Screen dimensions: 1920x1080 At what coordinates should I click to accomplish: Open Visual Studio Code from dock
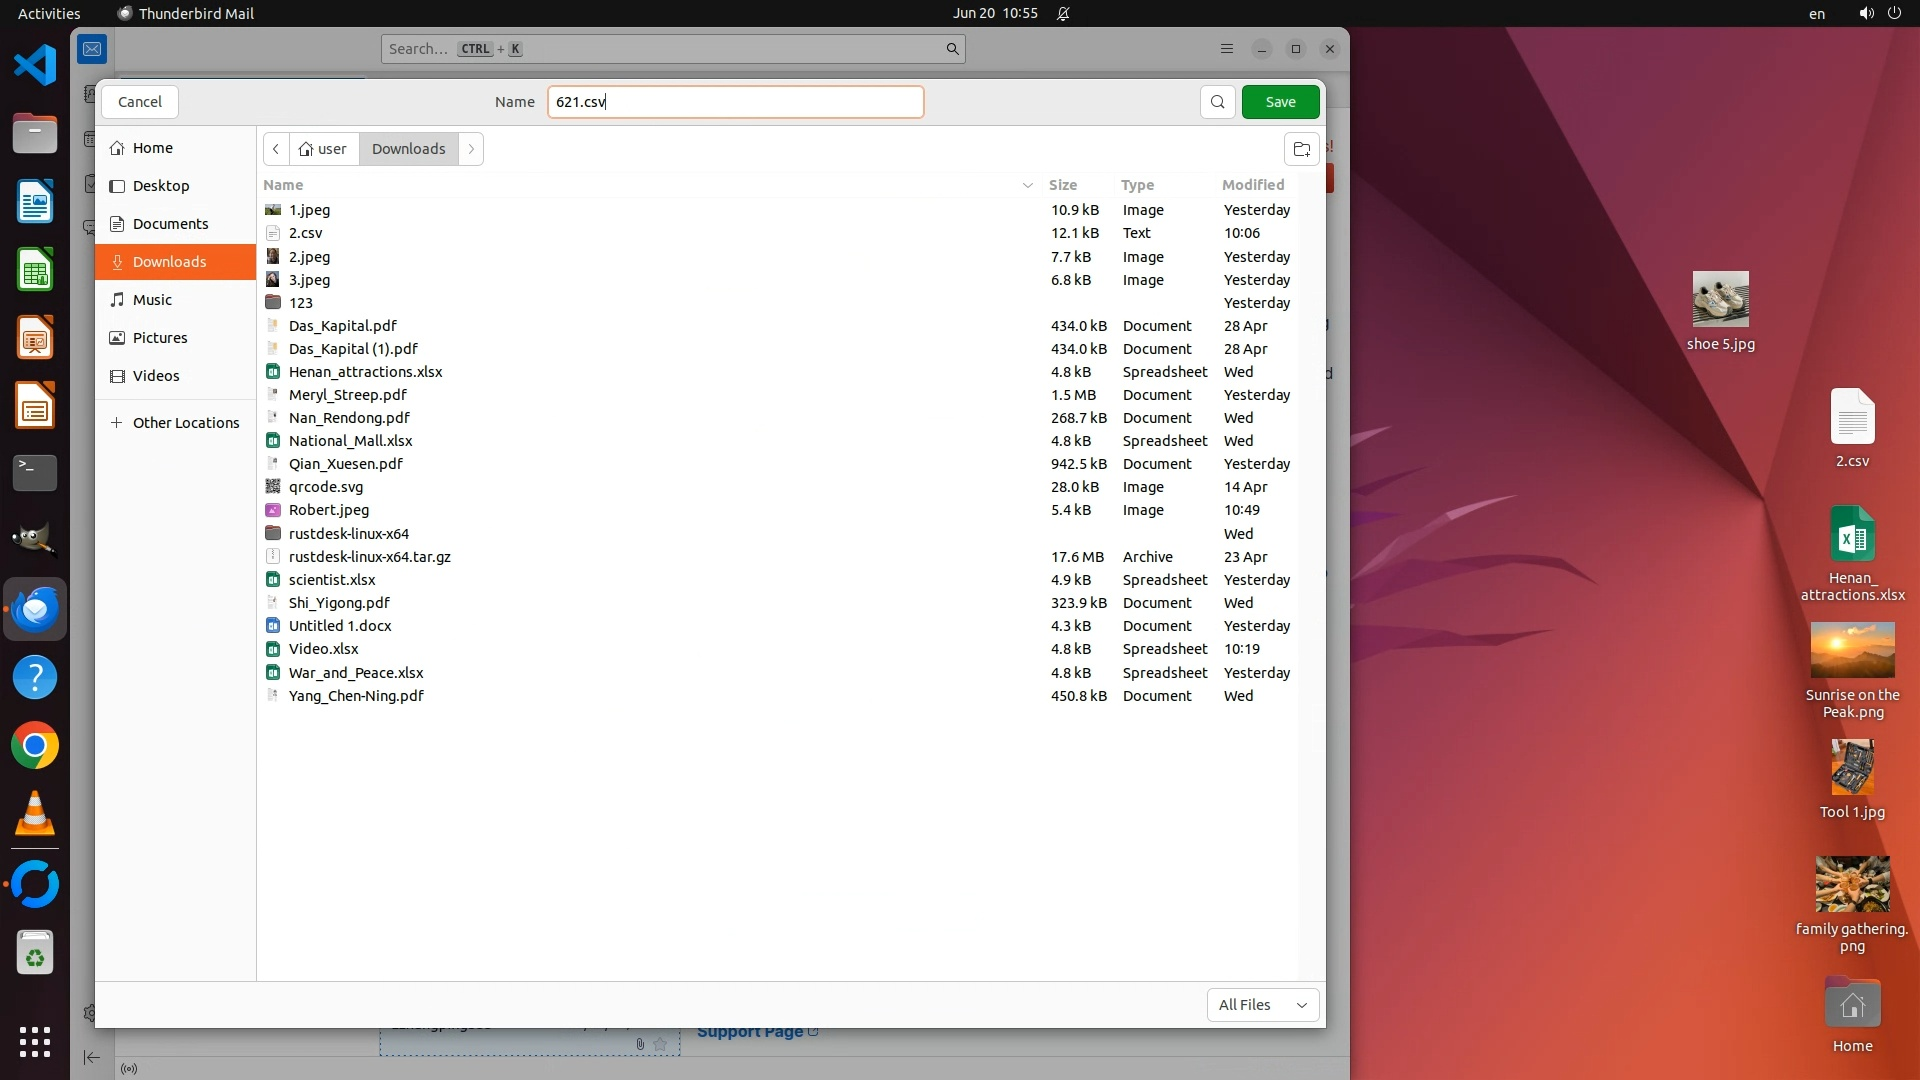(35, 66)
